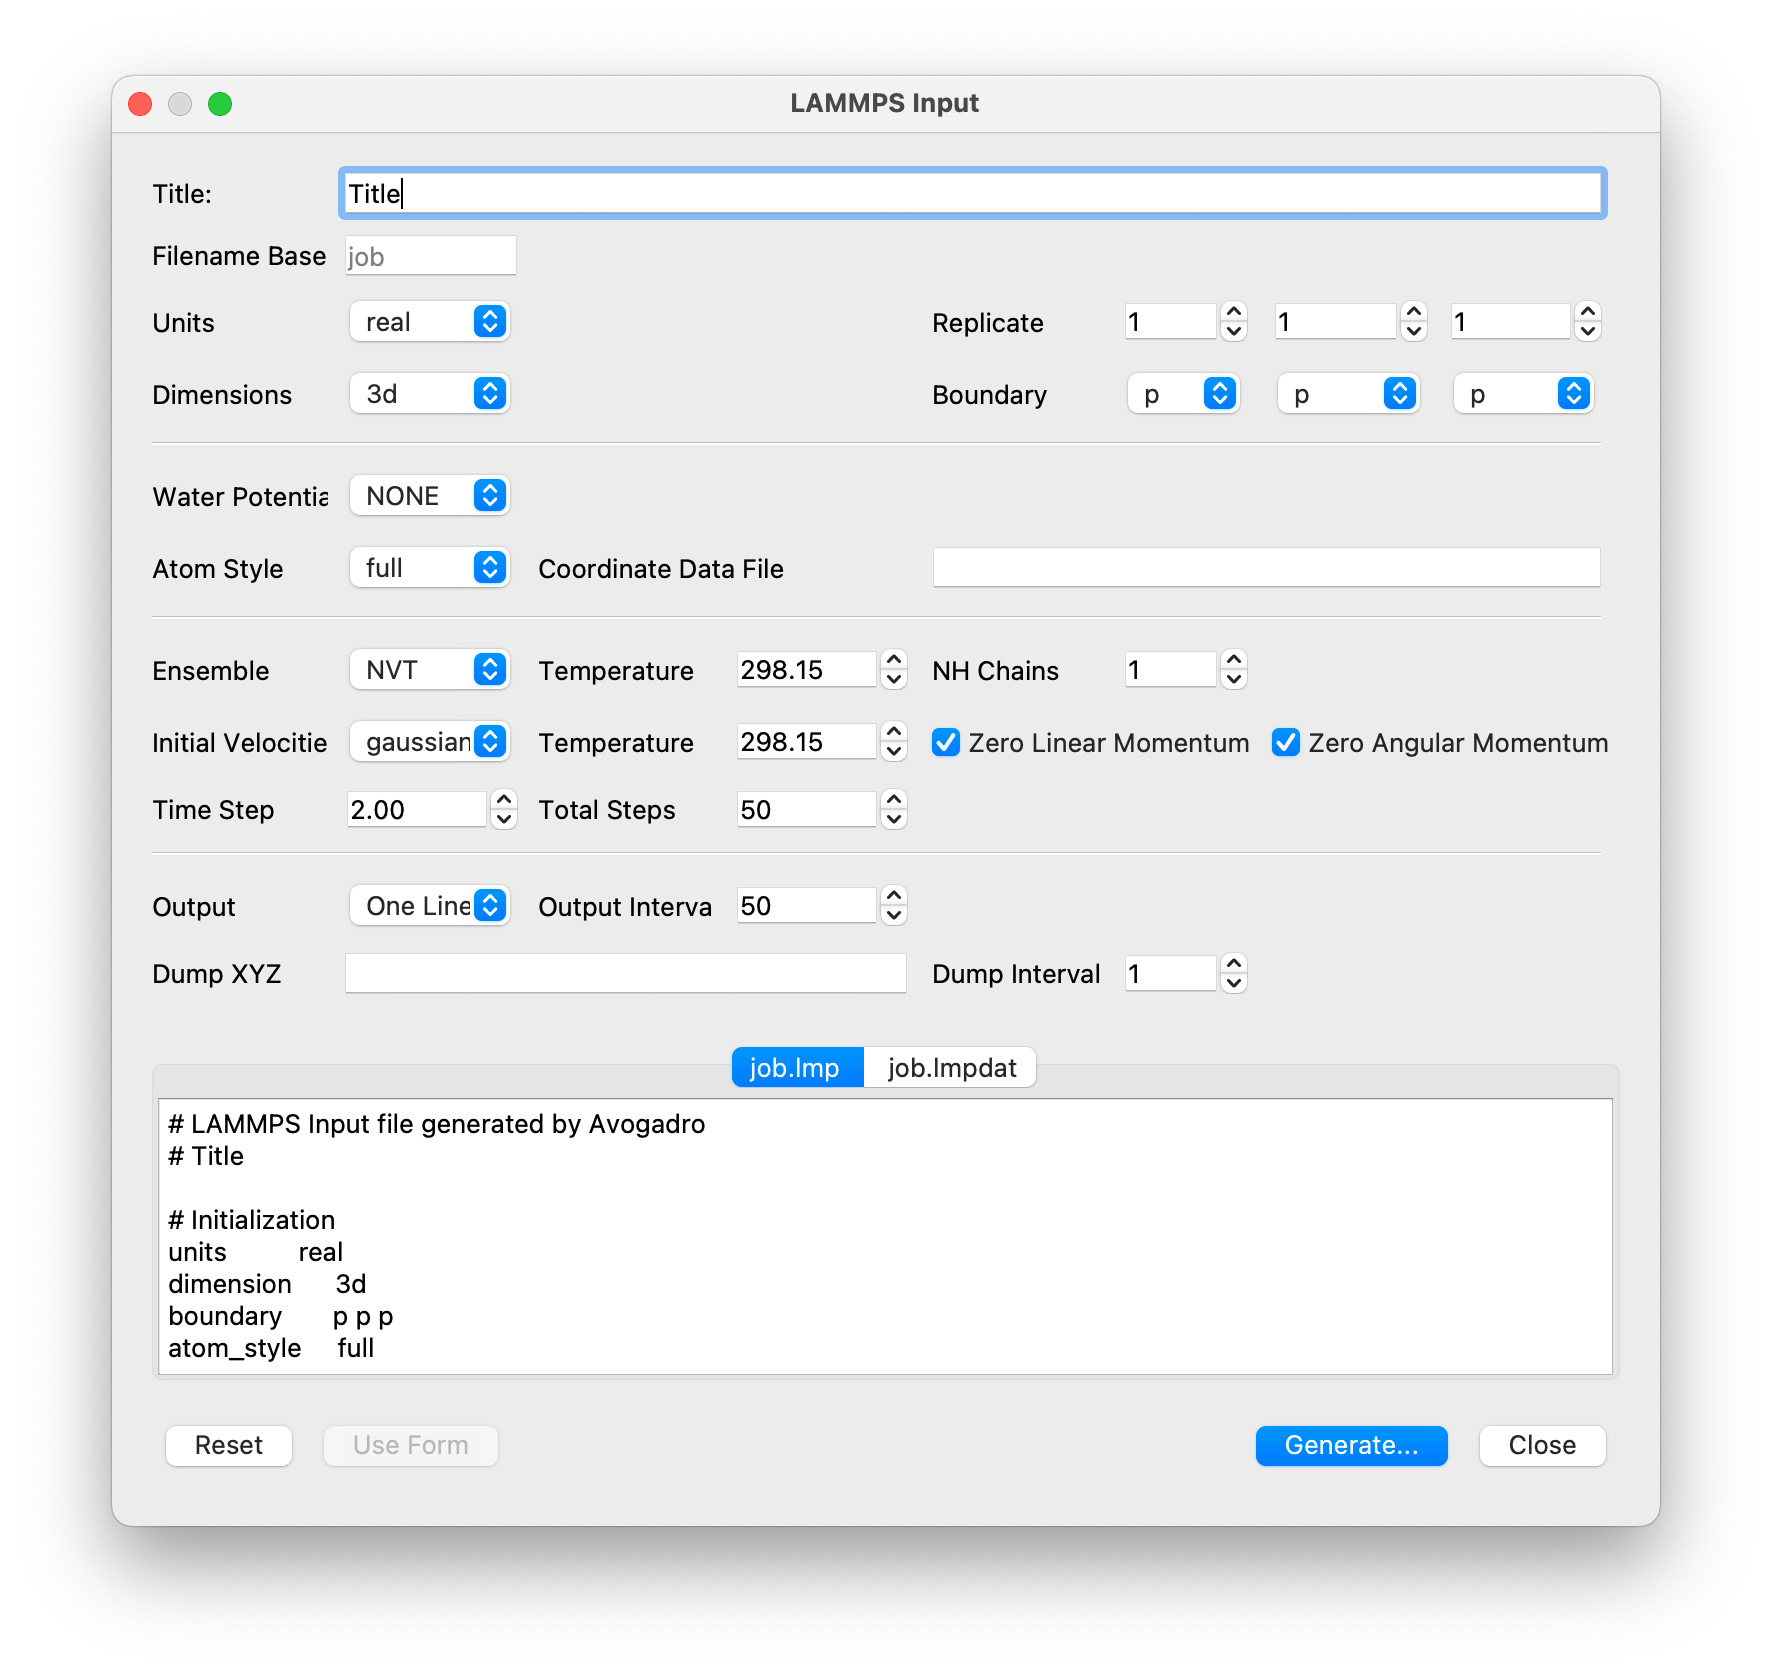Click the 'units real' line in preview
This screenshot has width=1772, height=1674.
(256, 1252)
